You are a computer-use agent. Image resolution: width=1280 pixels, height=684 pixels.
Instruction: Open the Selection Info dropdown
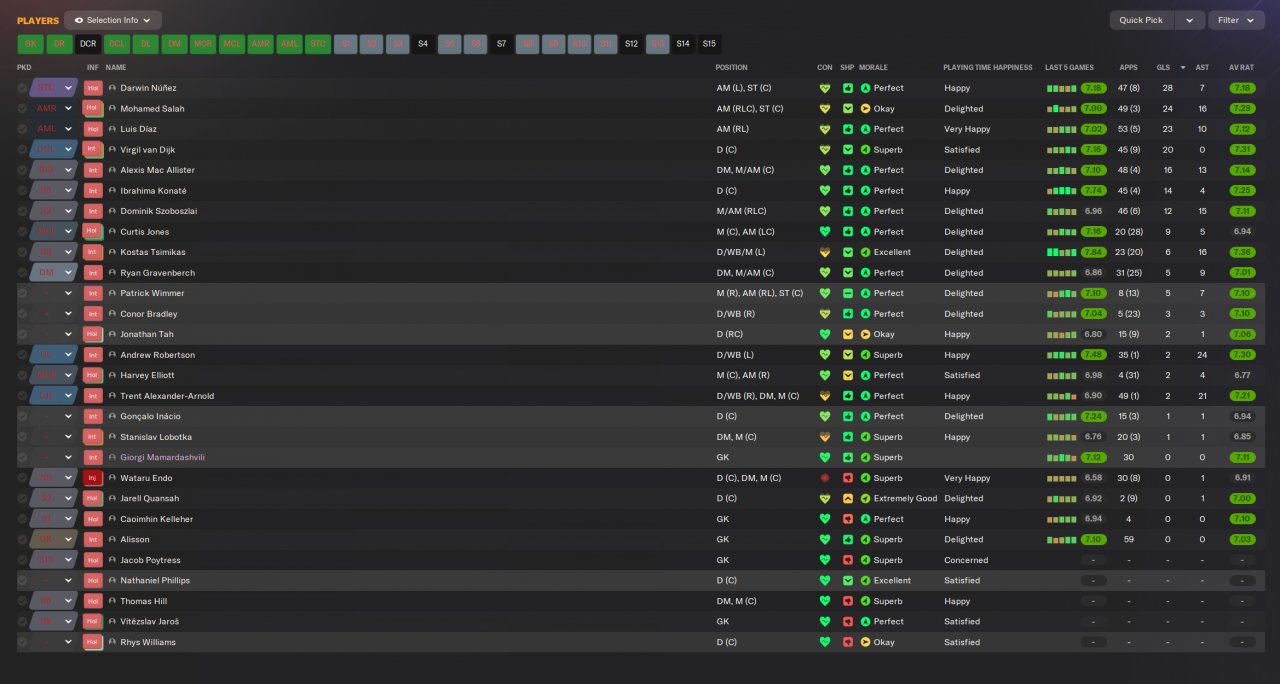[x=113, y=20]
